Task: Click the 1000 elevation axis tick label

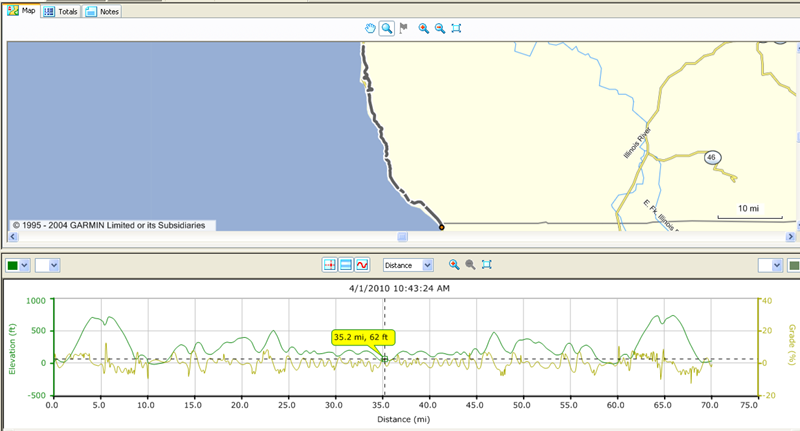Action: (36, 301)
